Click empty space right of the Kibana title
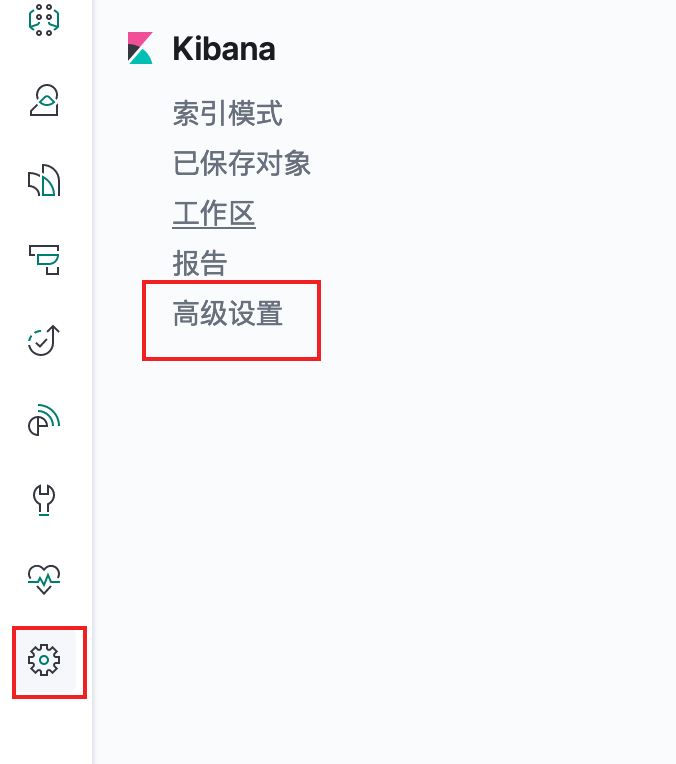The image size is (676, 764). (x=463, y=49)
